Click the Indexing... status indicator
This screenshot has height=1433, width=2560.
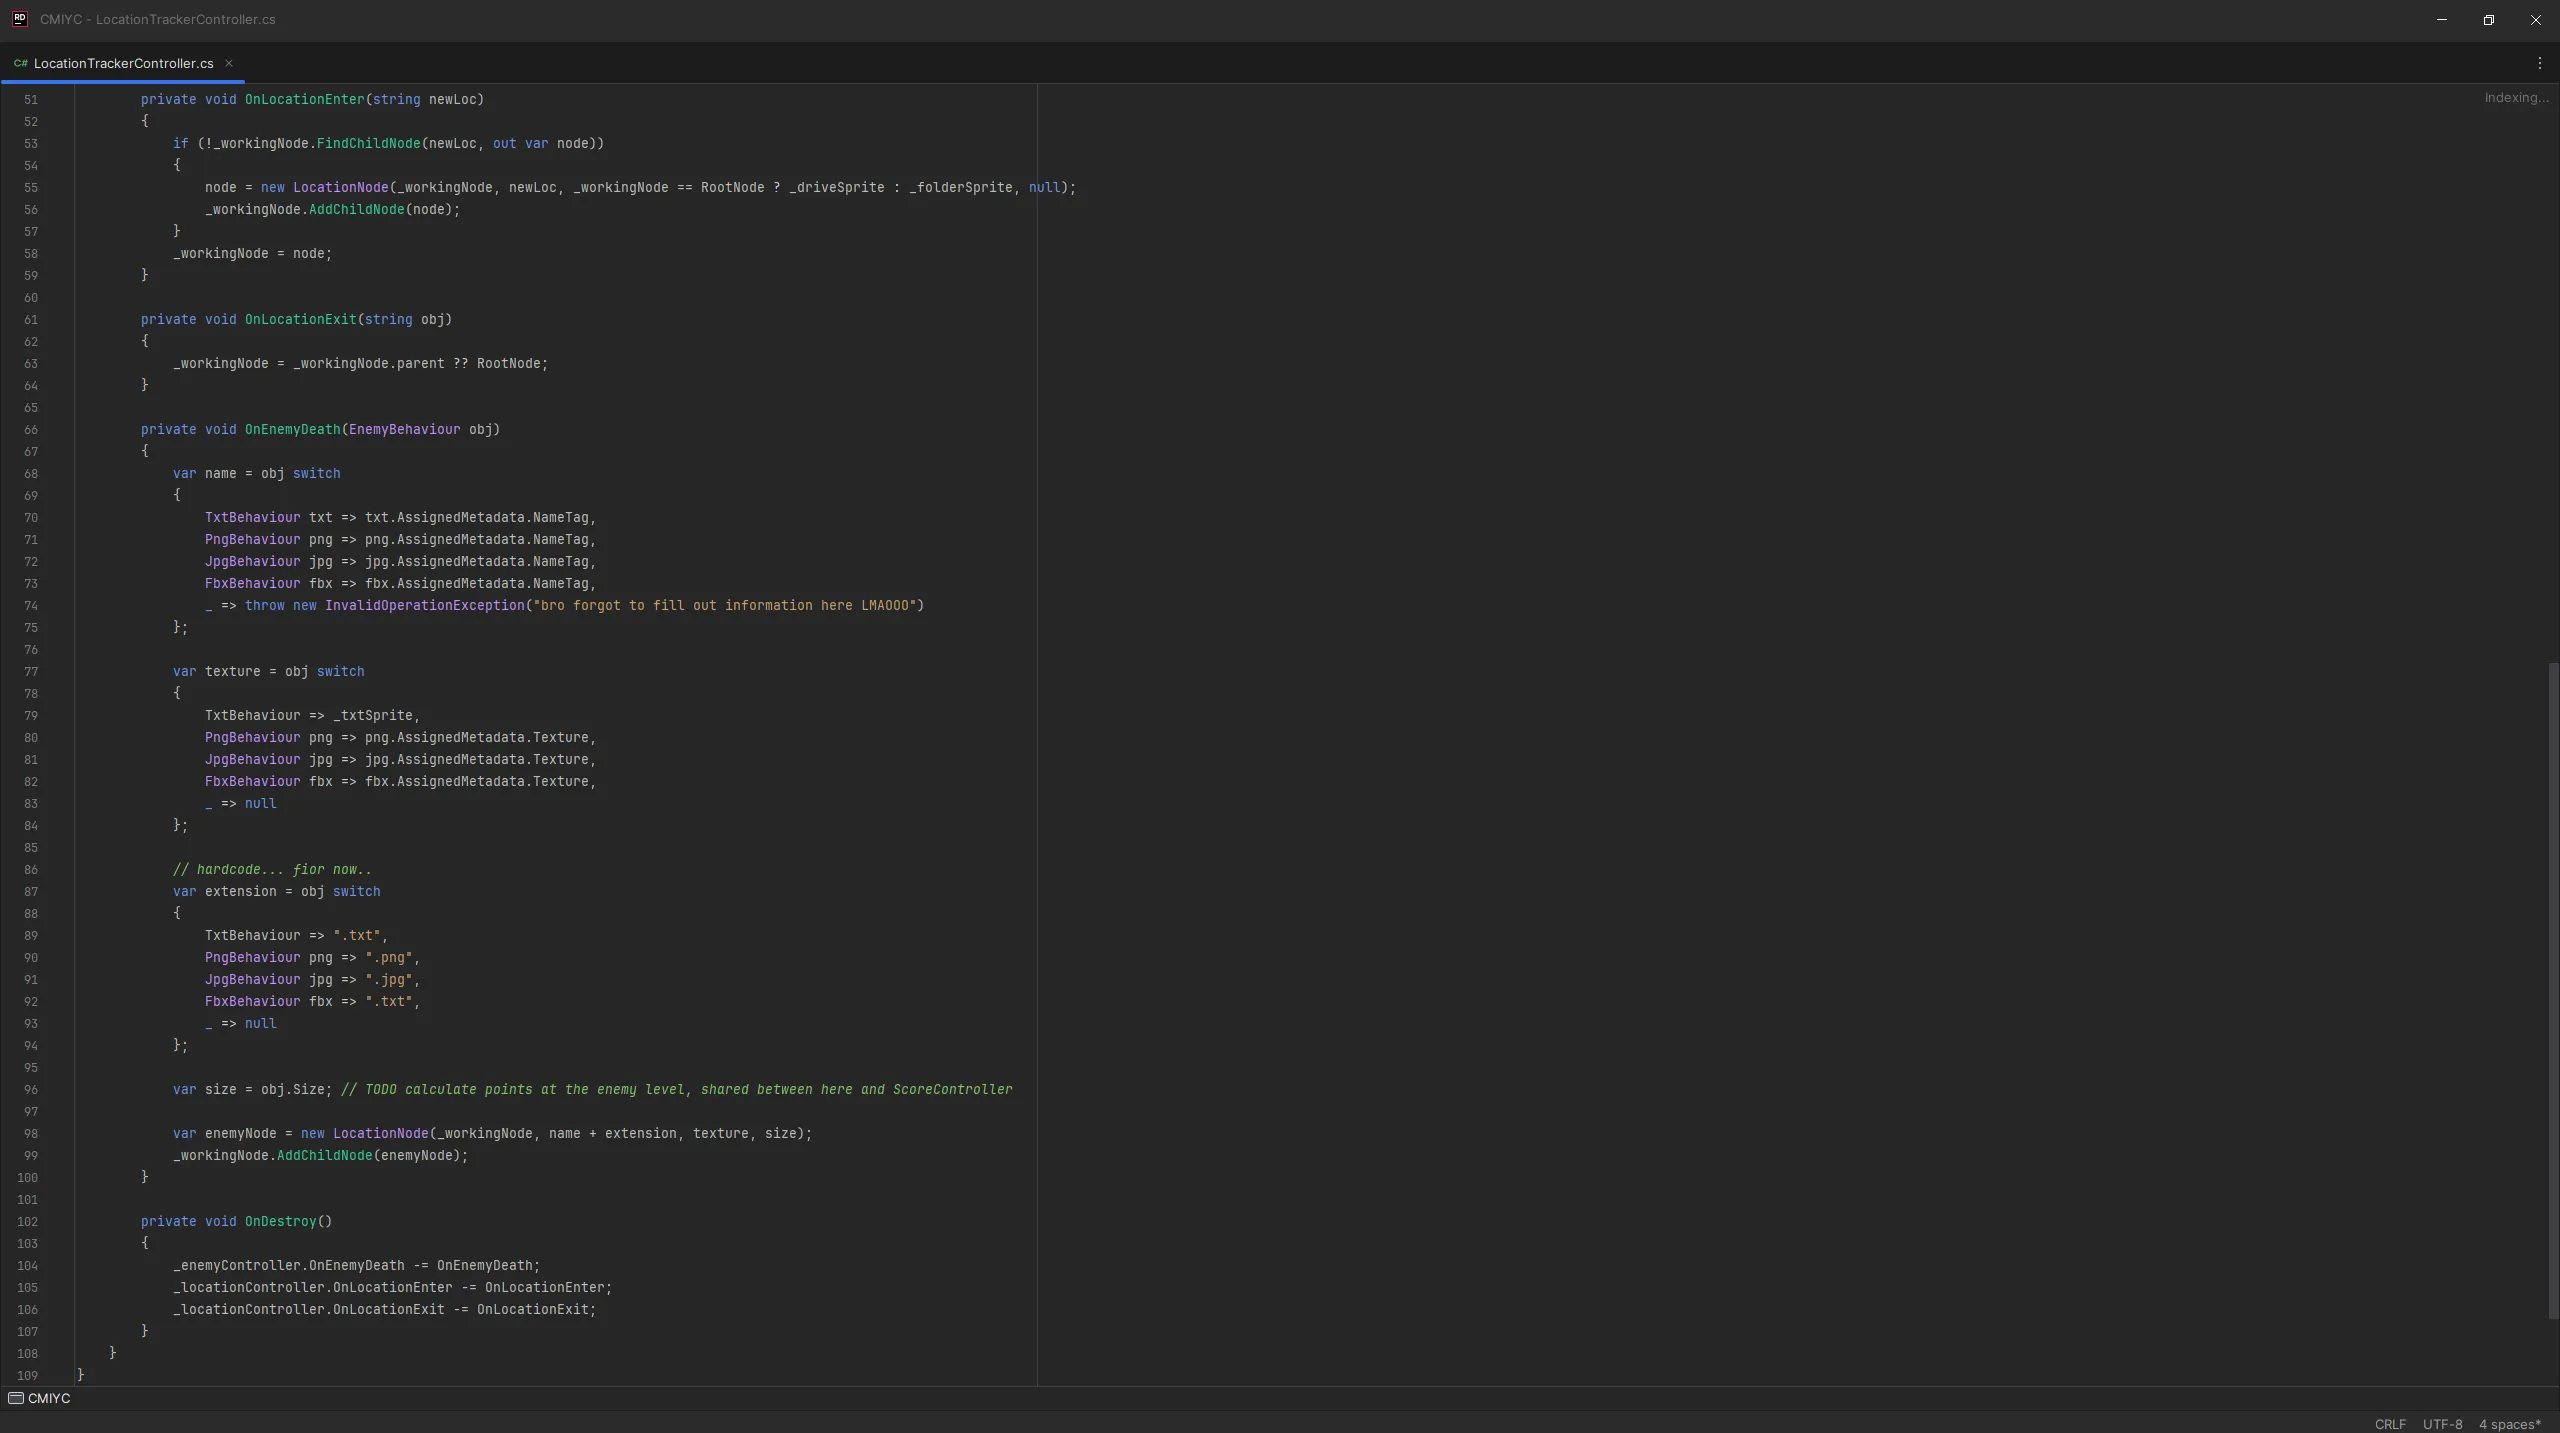2516,97
